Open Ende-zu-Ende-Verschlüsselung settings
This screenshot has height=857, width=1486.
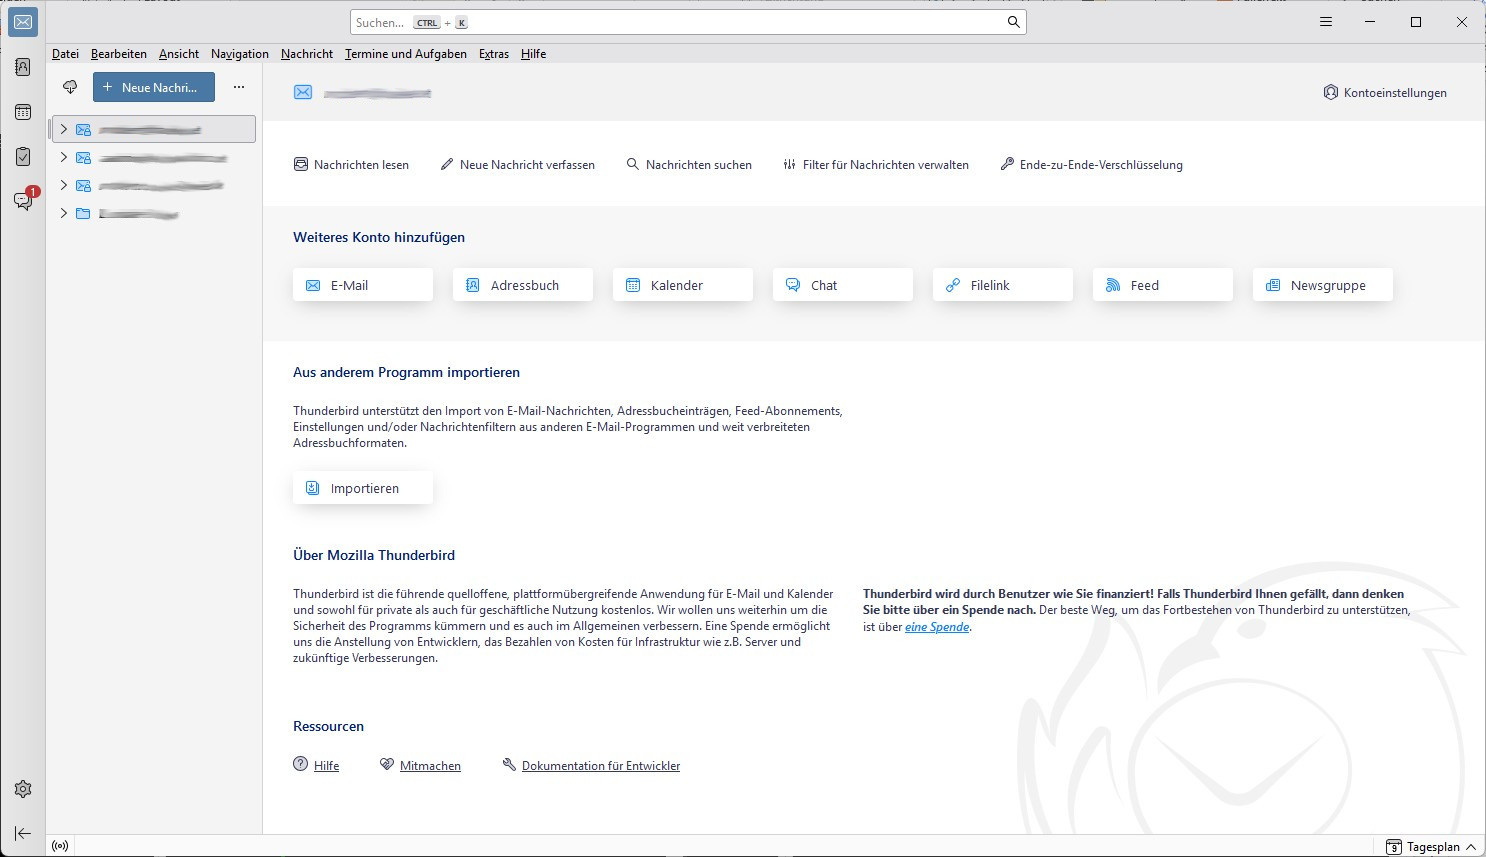(x=1091, y=165)
